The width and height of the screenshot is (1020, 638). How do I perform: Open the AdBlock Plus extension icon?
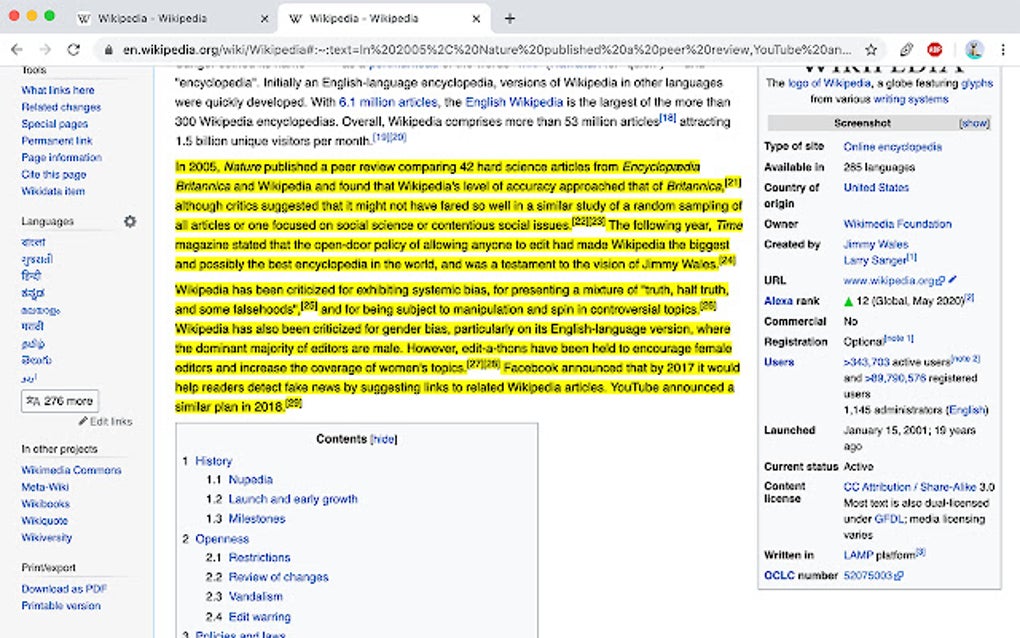(x=935, y=47)
